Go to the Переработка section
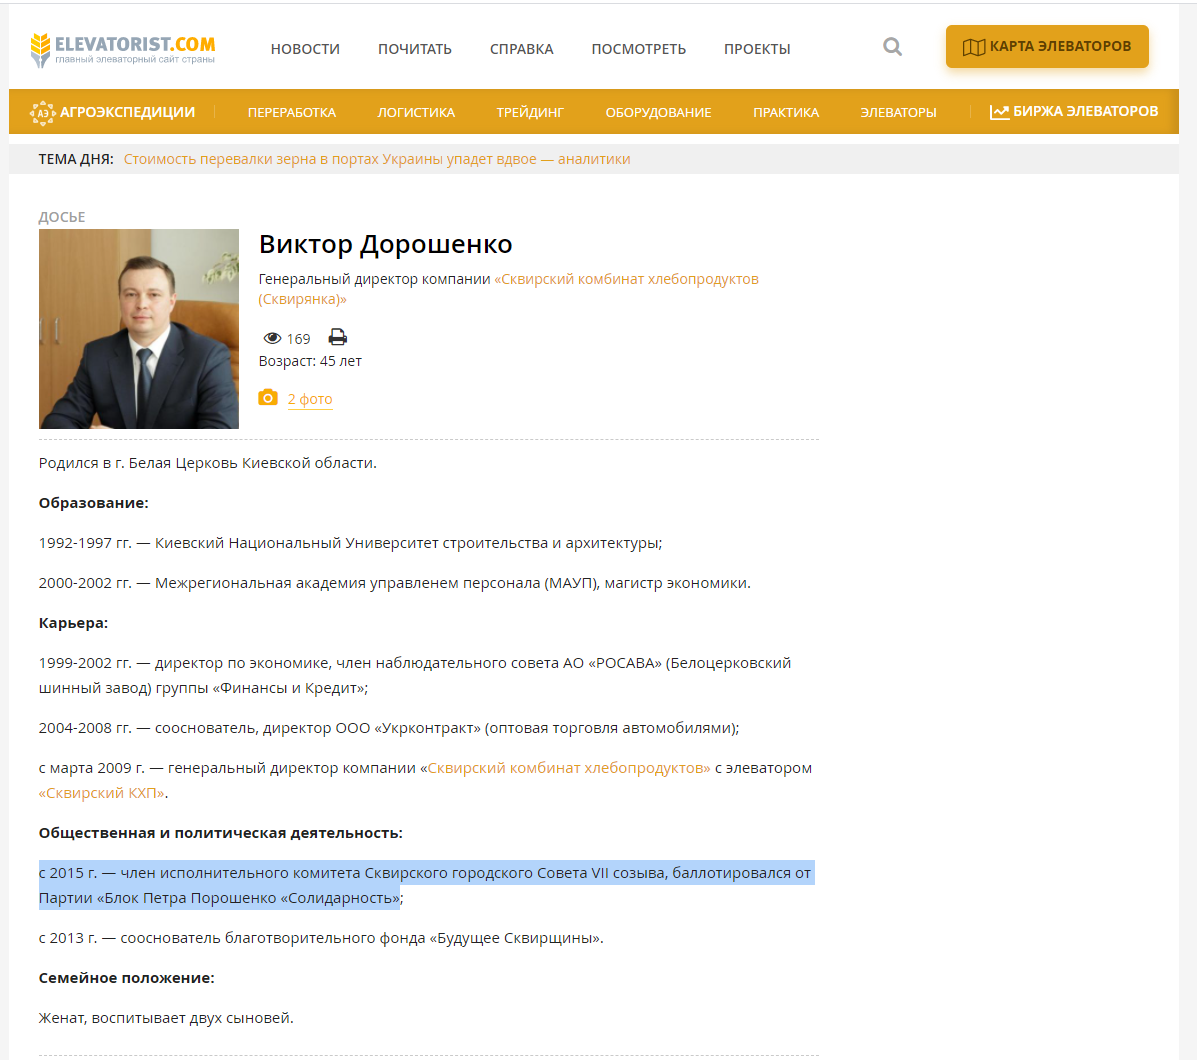1197x1060 pixels. [292, 113]
